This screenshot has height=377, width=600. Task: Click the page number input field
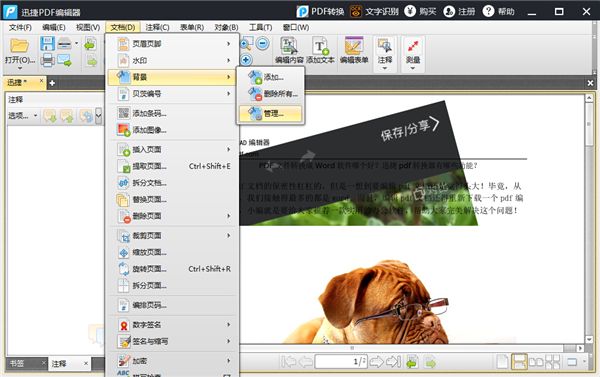tap(341, 362)
